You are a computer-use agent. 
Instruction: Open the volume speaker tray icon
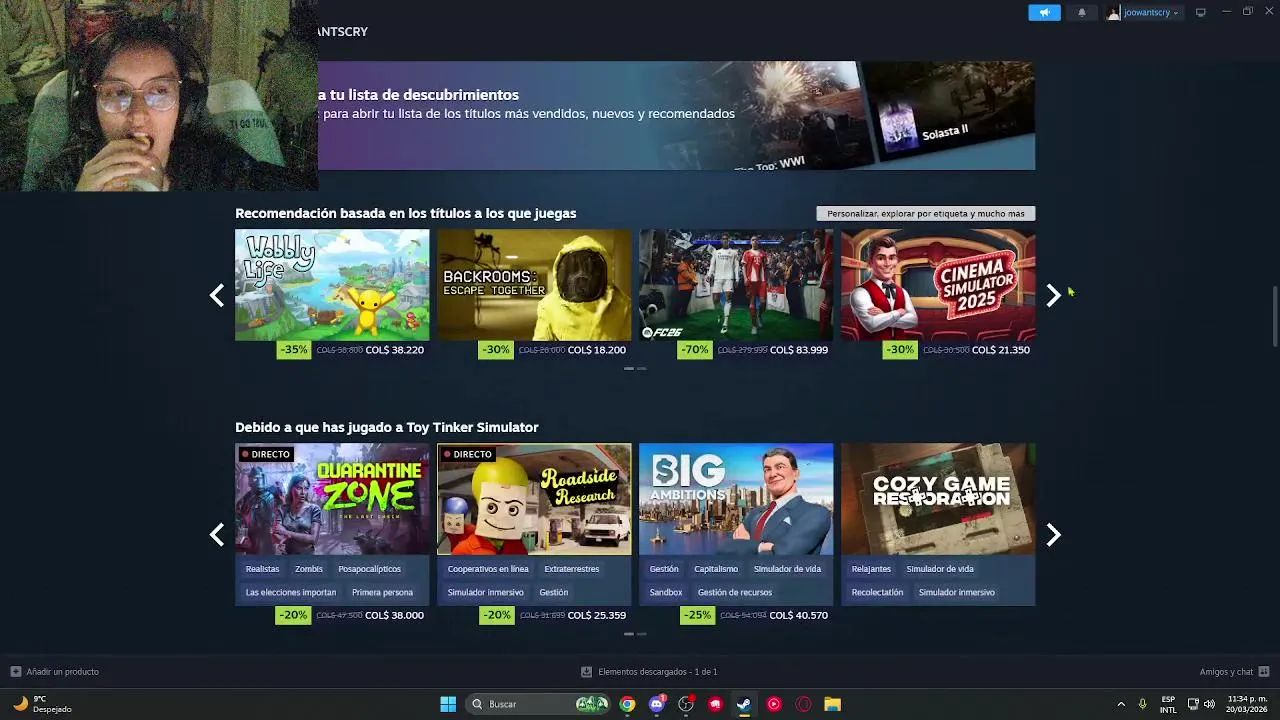[1209, 704]
